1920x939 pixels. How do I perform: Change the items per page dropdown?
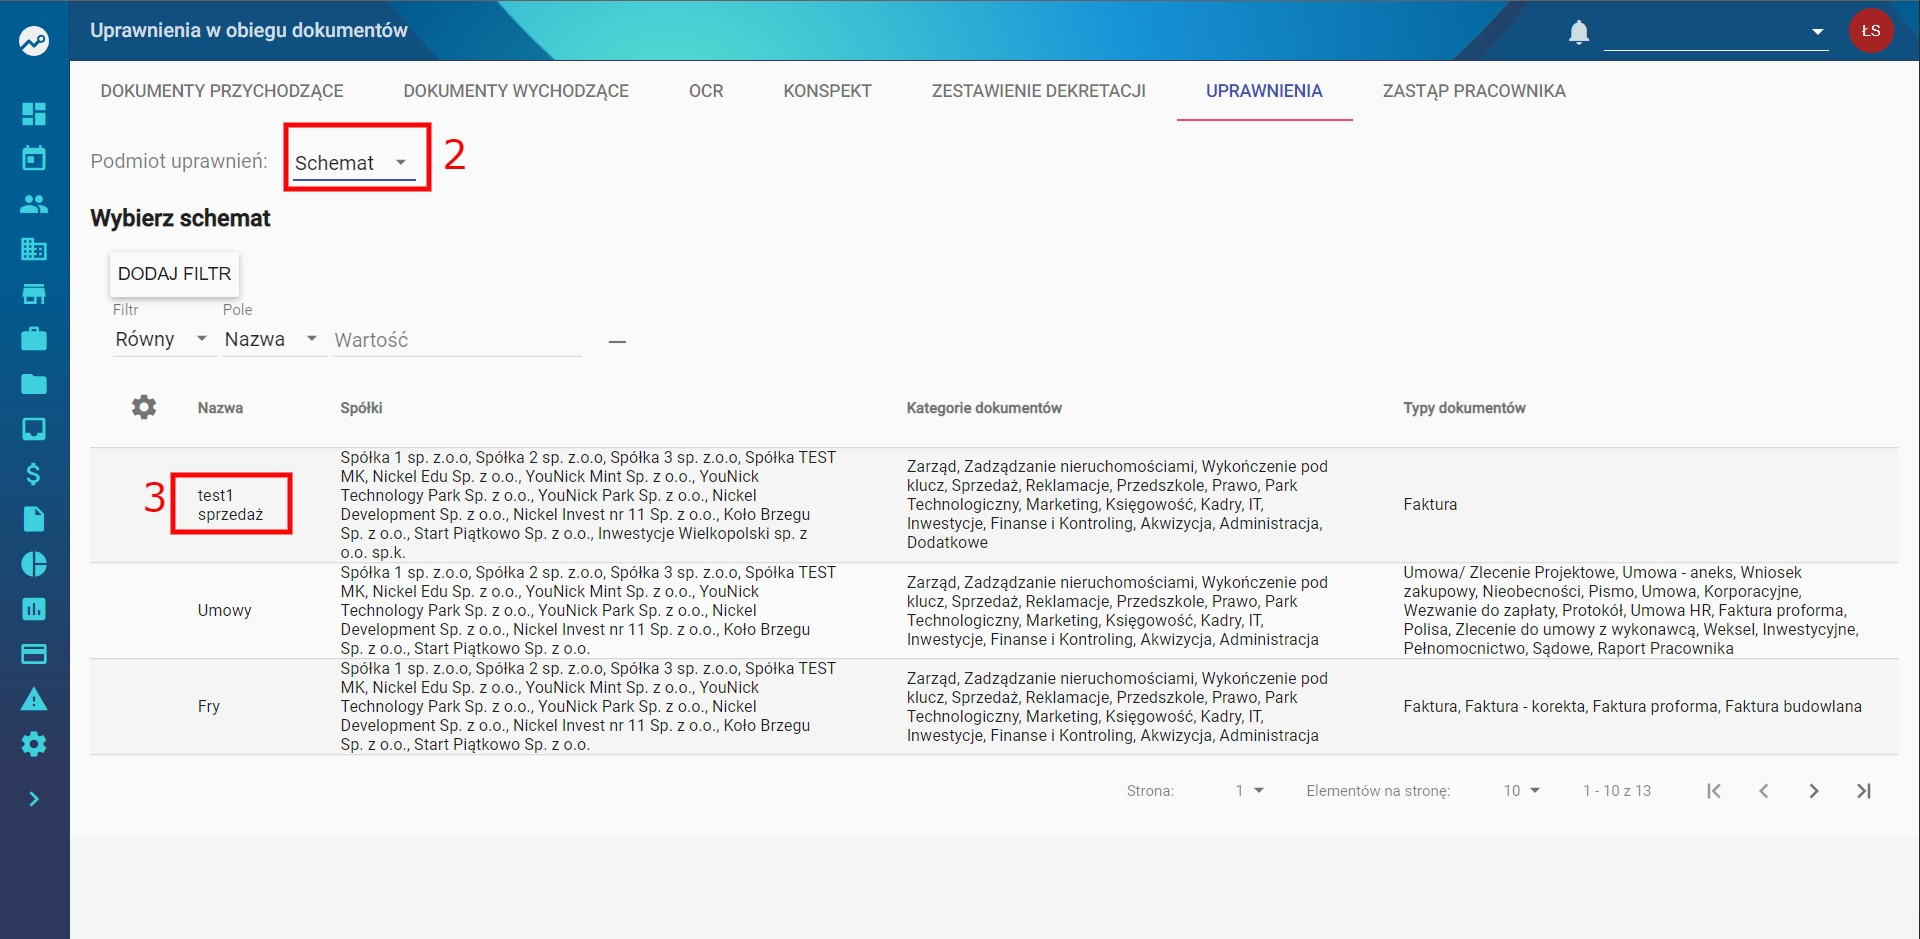tap(1521, 791)
